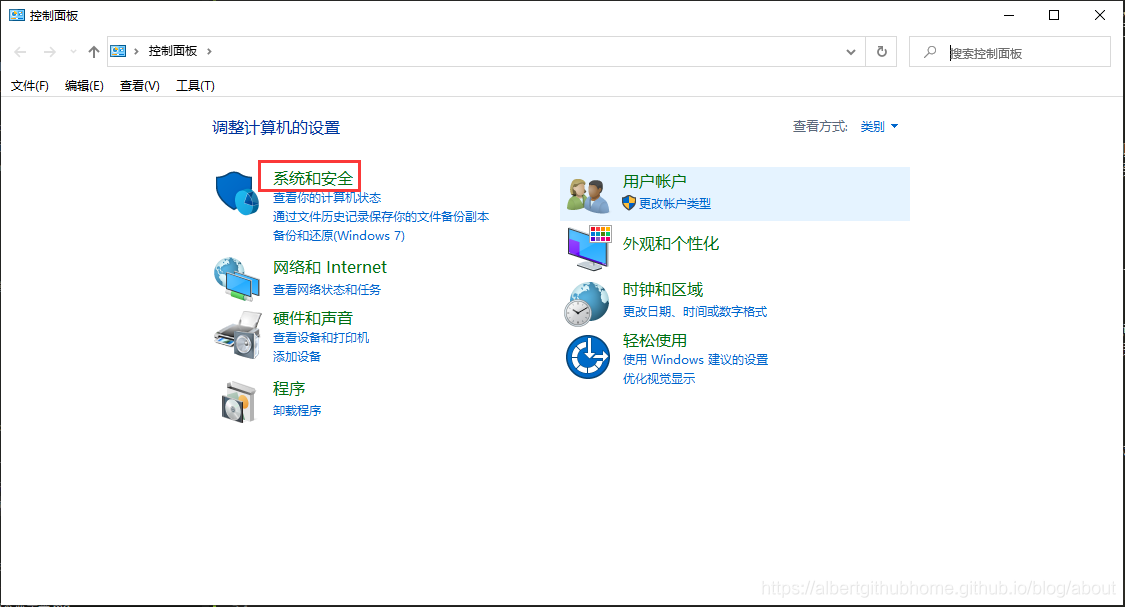Image resolution: width=1125 pixels, height=607 pixels.
Task: Click the Network and Internet globe icon
Action: (x=237, y=279)
